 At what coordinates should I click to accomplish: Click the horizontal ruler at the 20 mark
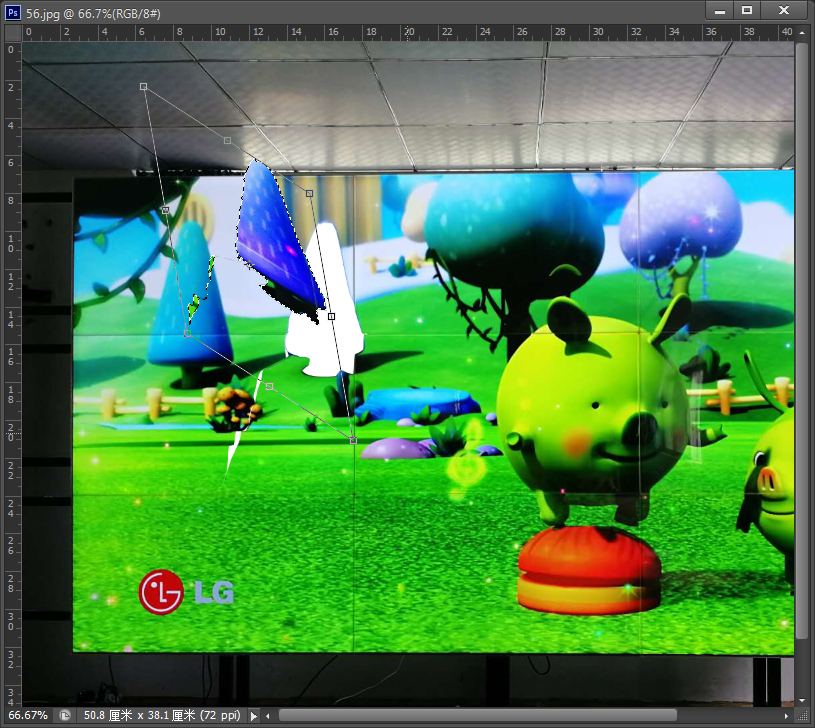click(x=408, y=34)
